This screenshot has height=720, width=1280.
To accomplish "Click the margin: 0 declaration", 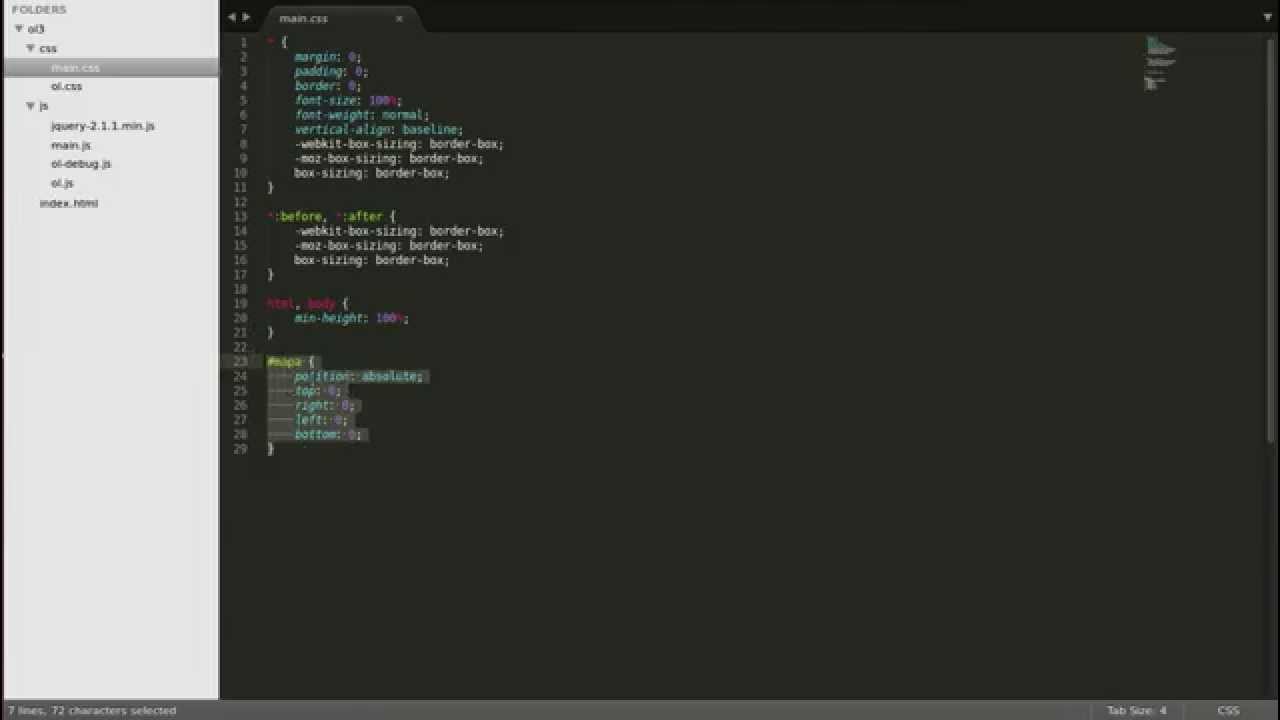I will (x=328, y=57).
